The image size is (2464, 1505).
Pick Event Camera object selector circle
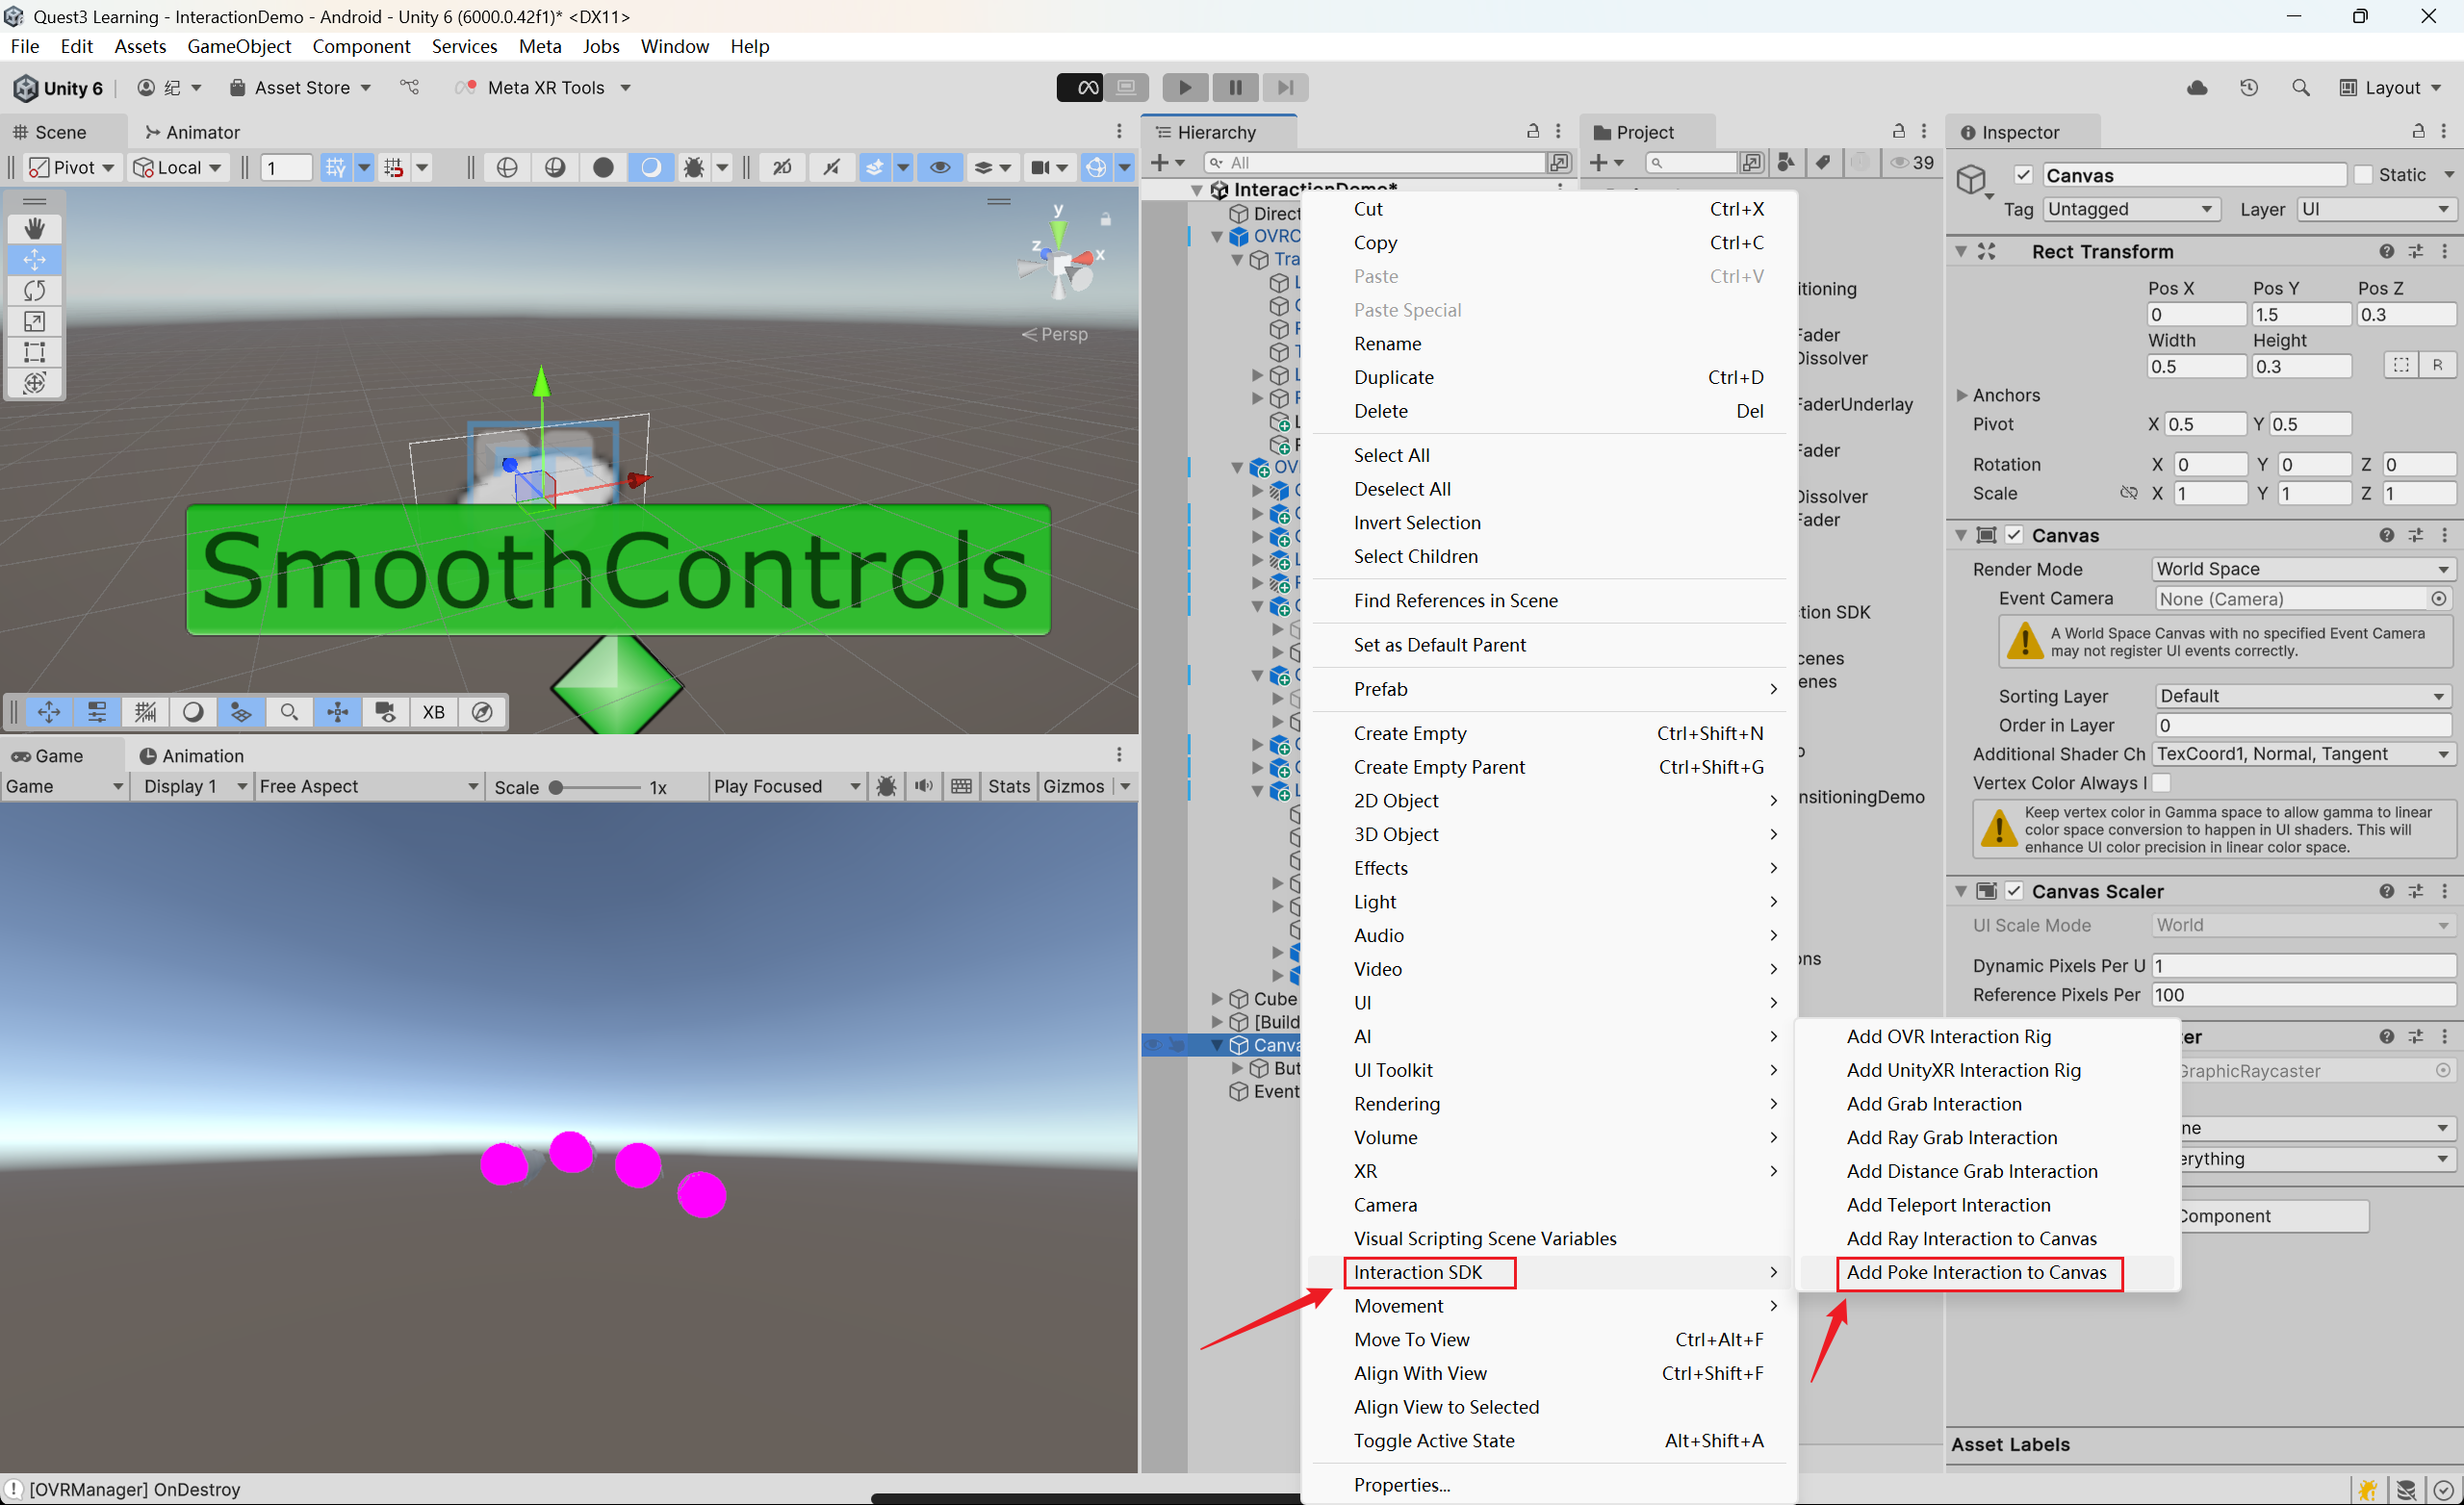[x=2438, y=598]
